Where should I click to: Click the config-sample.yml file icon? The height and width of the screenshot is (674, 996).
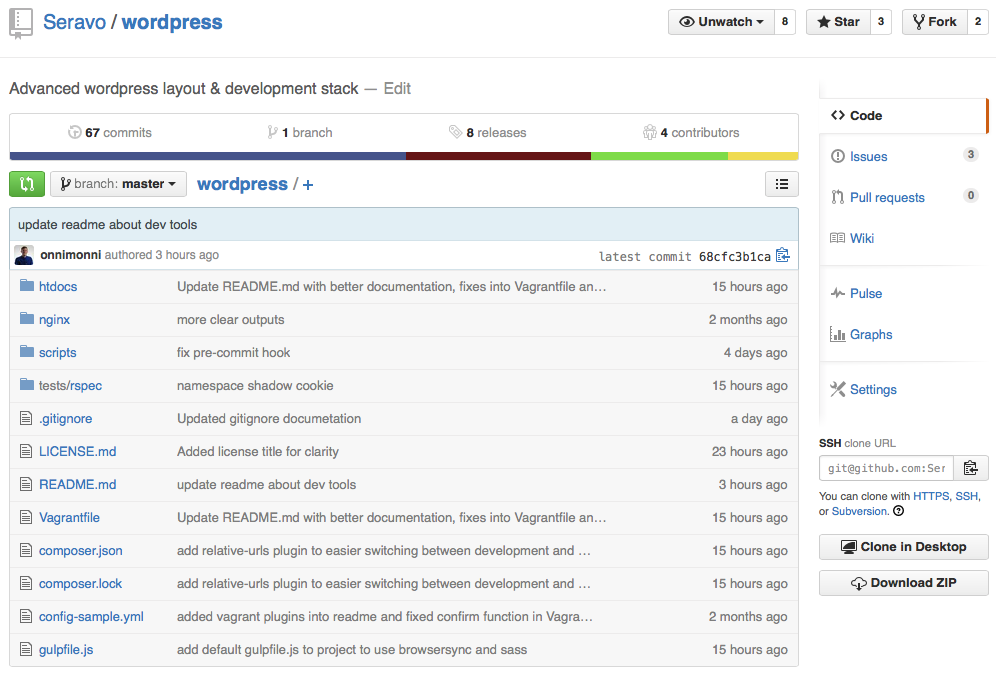(x=26, y=616)
